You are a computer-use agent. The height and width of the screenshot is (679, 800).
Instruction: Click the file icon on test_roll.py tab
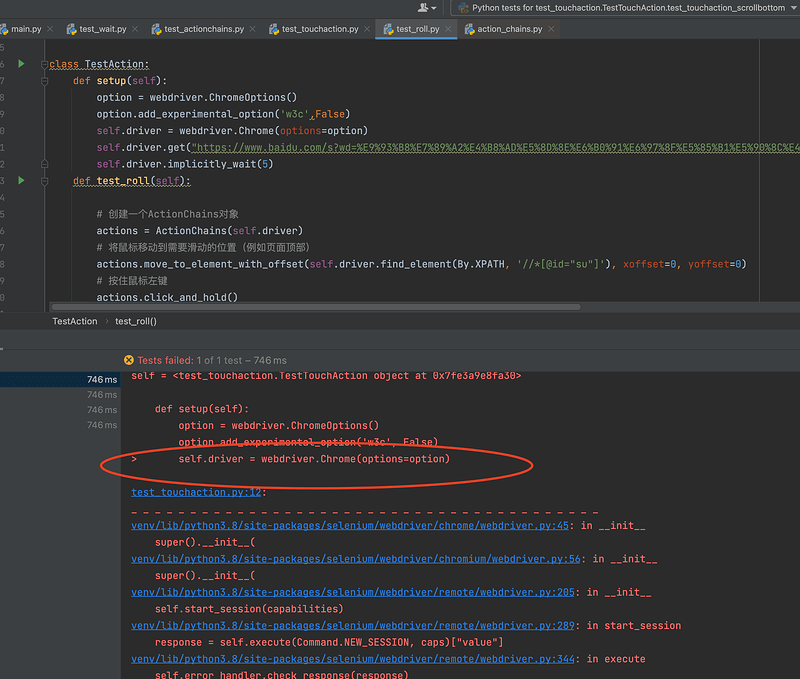click(388, 29)
